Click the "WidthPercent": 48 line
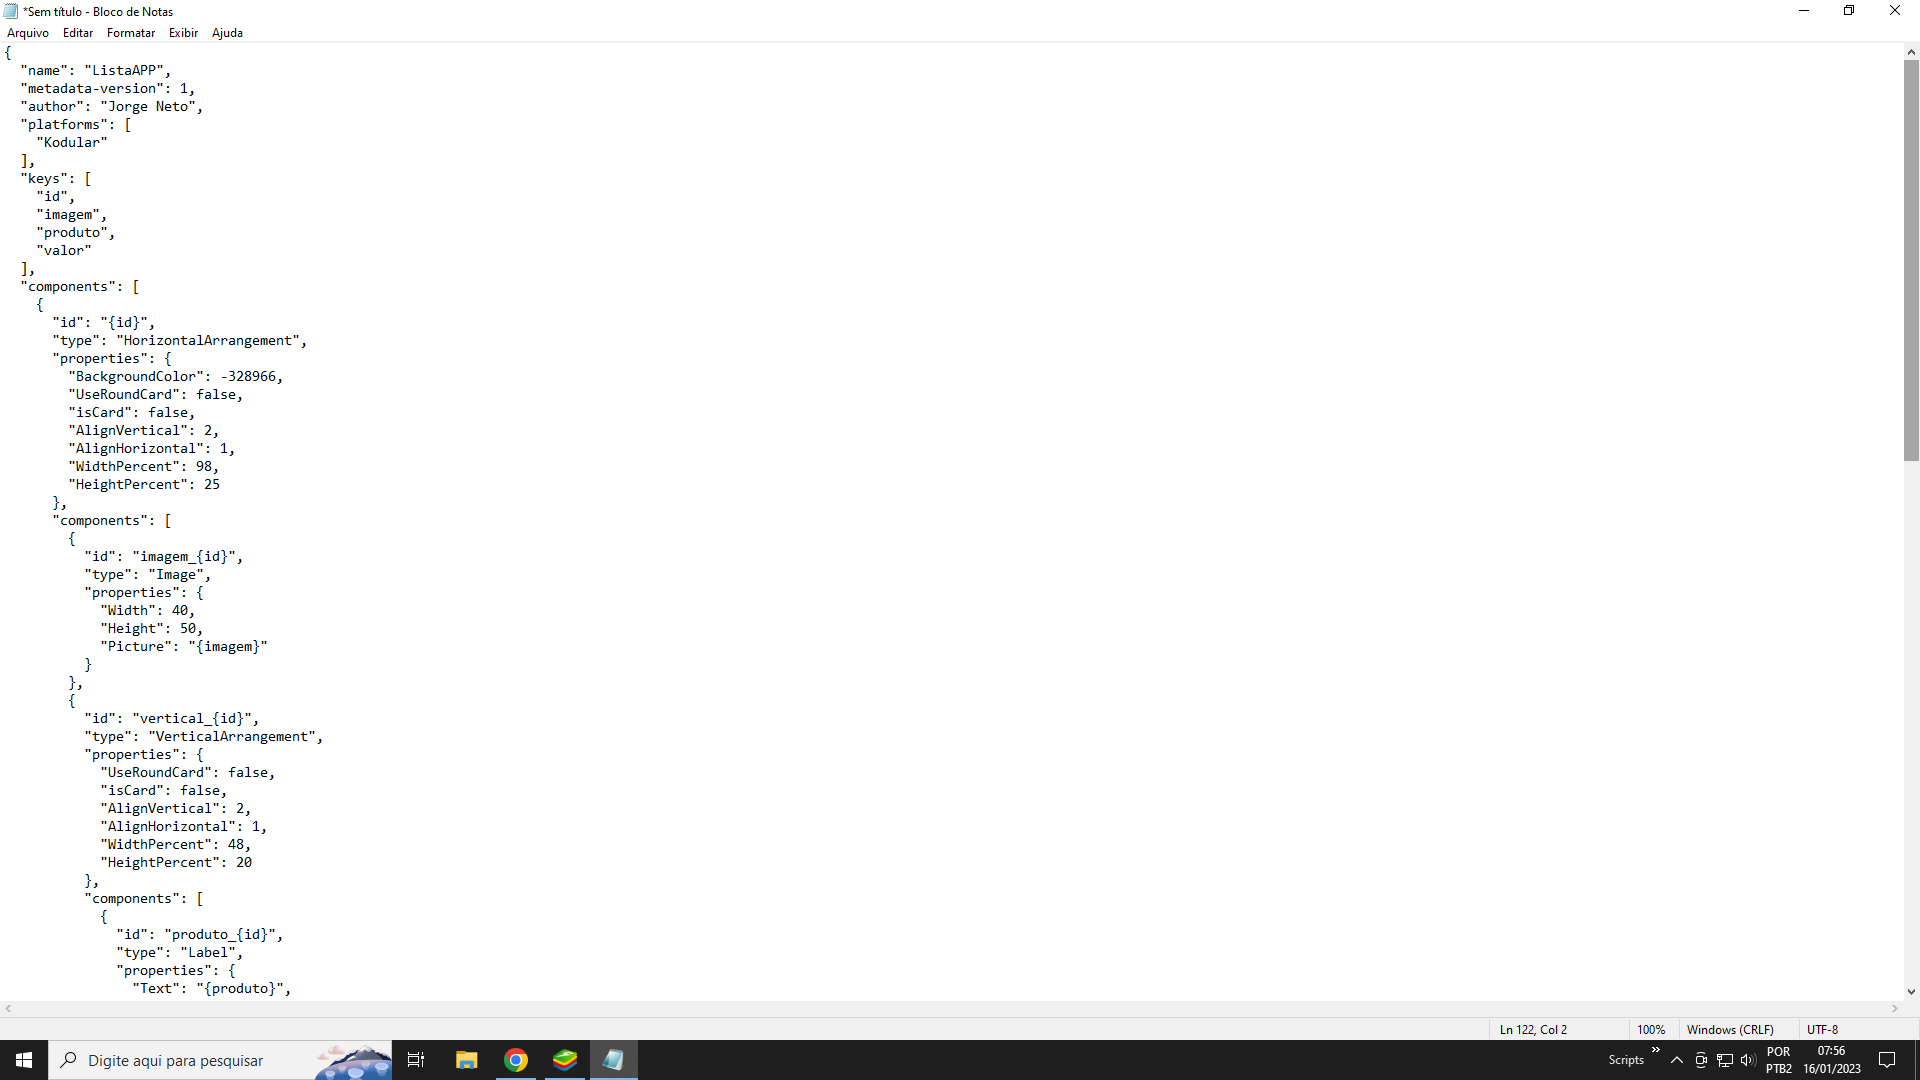1920x1080 pixels. (176, 845)
